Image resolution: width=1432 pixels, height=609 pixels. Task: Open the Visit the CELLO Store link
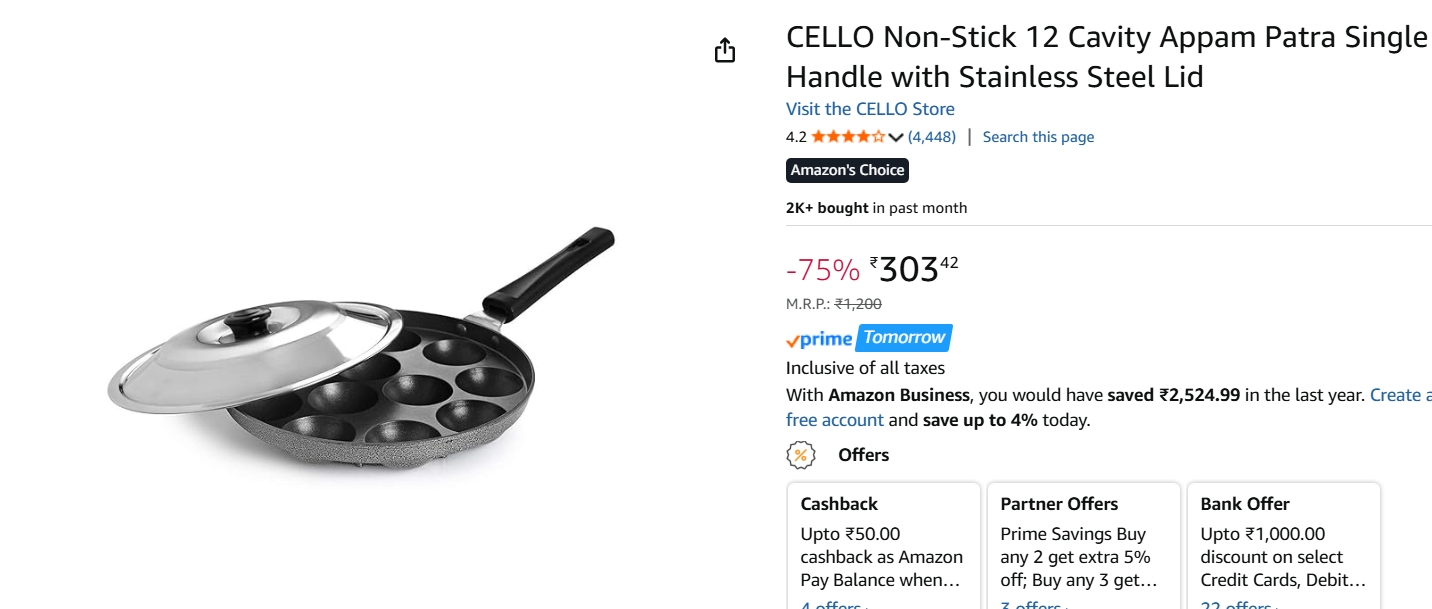(869, 108)
